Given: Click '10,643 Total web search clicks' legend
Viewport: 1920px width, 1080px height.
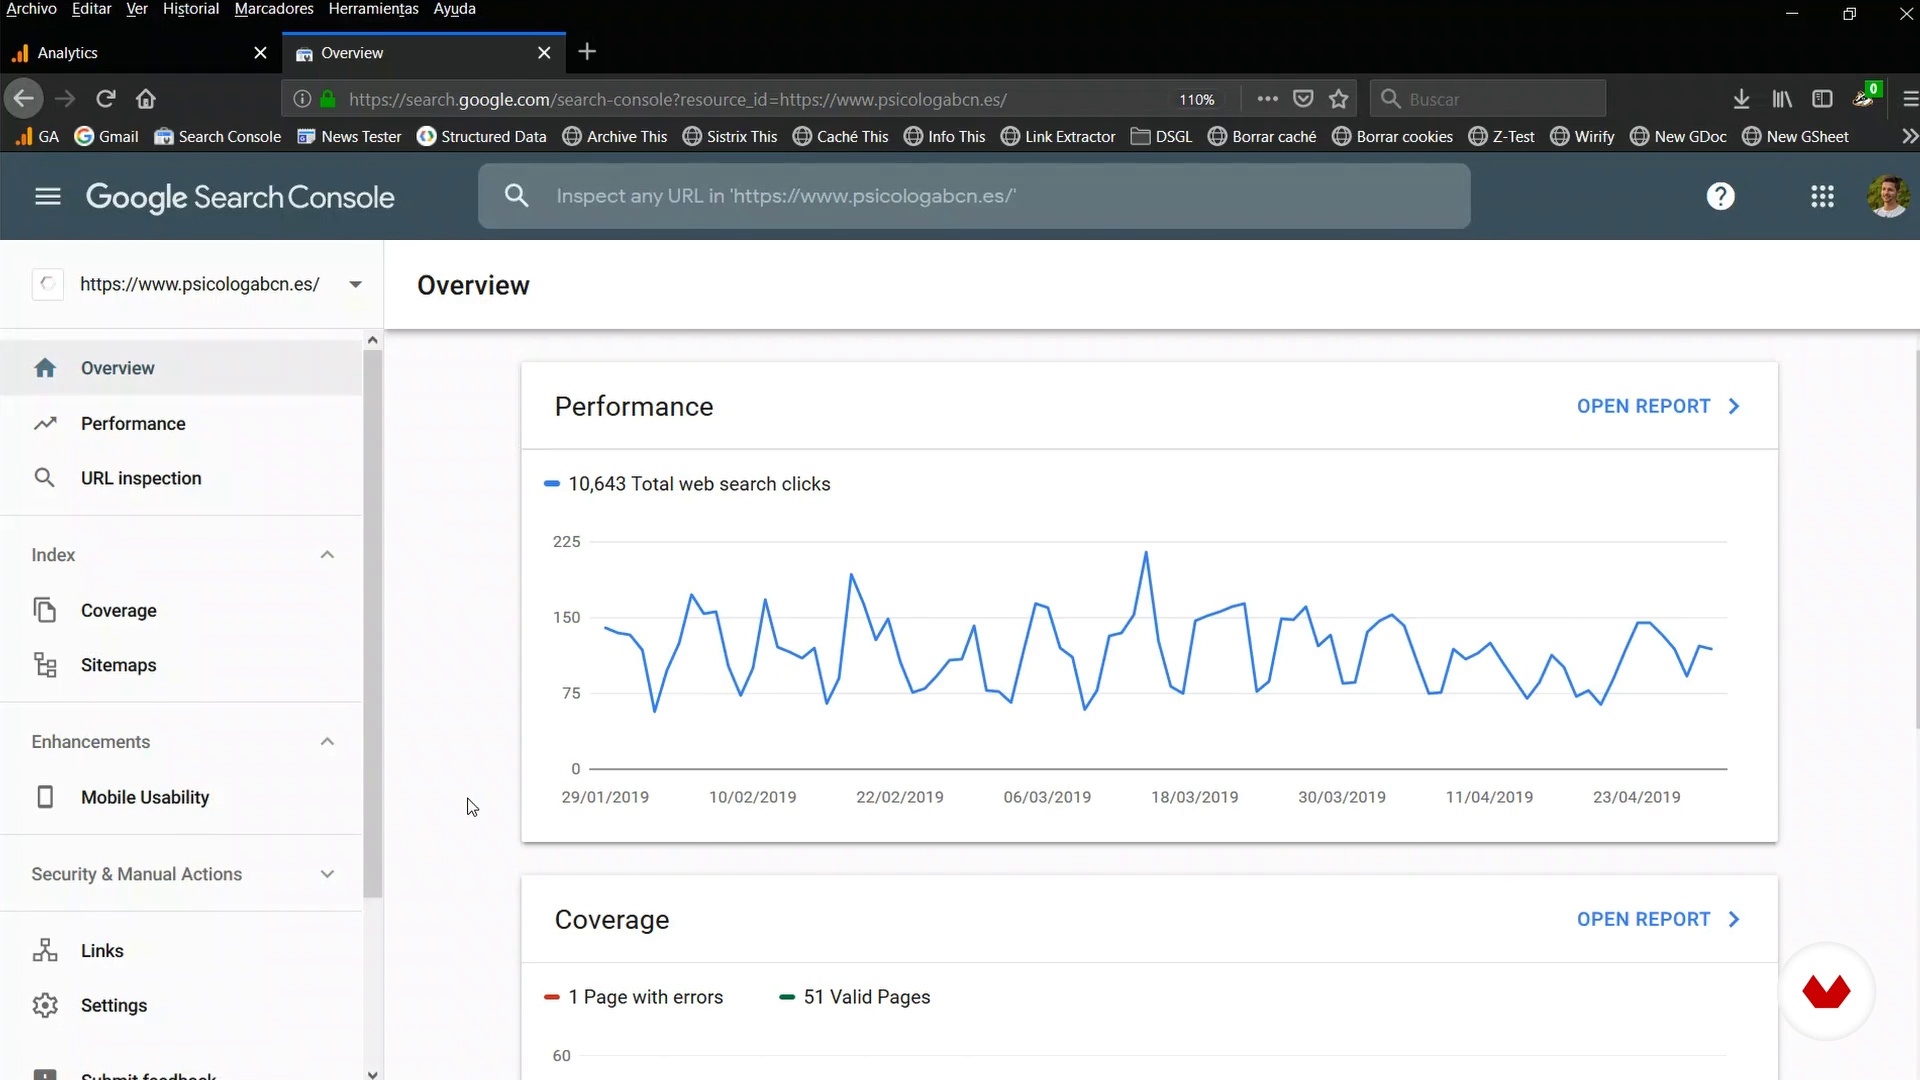Looking at the screenshot, I should point(687,484).
